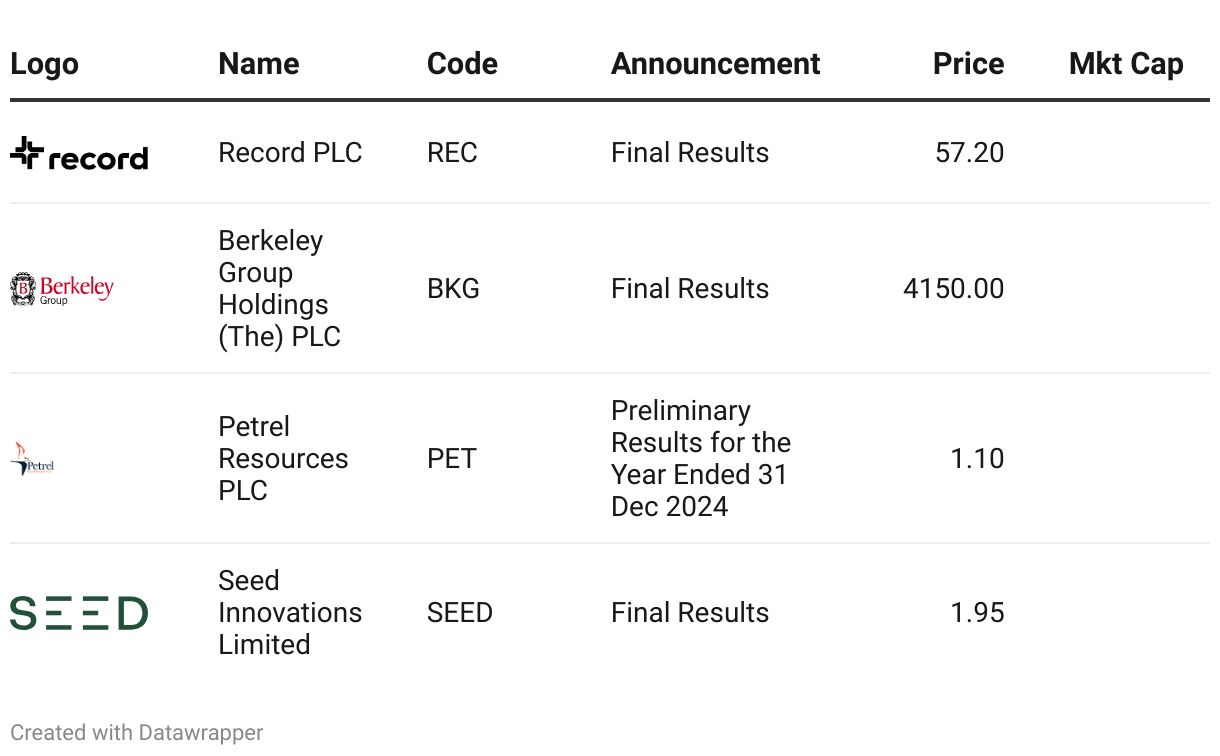
Task: Click the Petrel Resources logo
Action: coord(32,459)
